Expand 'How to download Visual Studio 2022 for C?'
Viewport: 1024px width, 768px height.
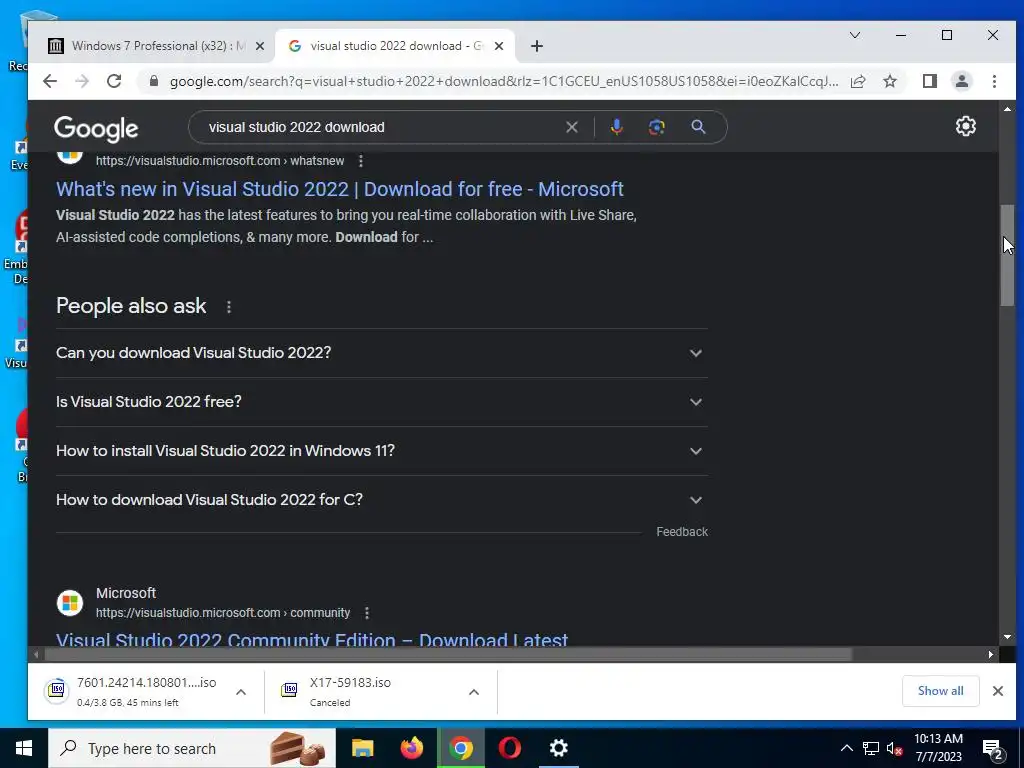tap(381, 500)
